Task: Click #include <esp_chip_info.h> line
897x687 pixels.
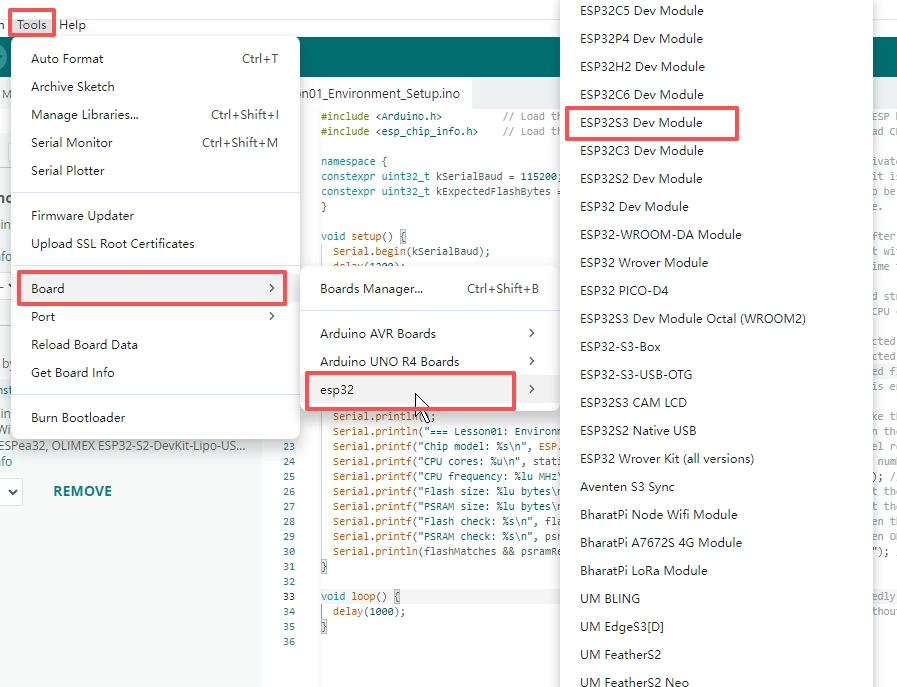Action: coord(399,132)
